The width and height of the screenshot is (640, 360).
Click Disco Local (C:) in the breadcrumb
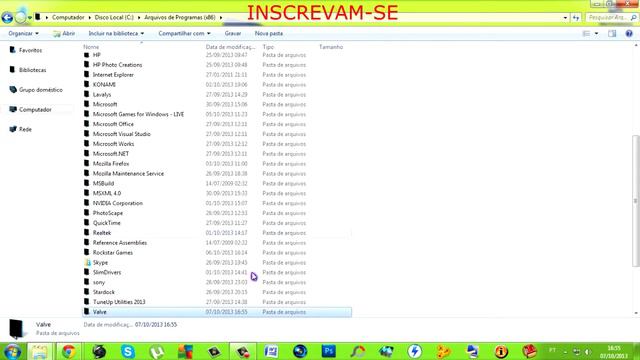tap(114, 18)
